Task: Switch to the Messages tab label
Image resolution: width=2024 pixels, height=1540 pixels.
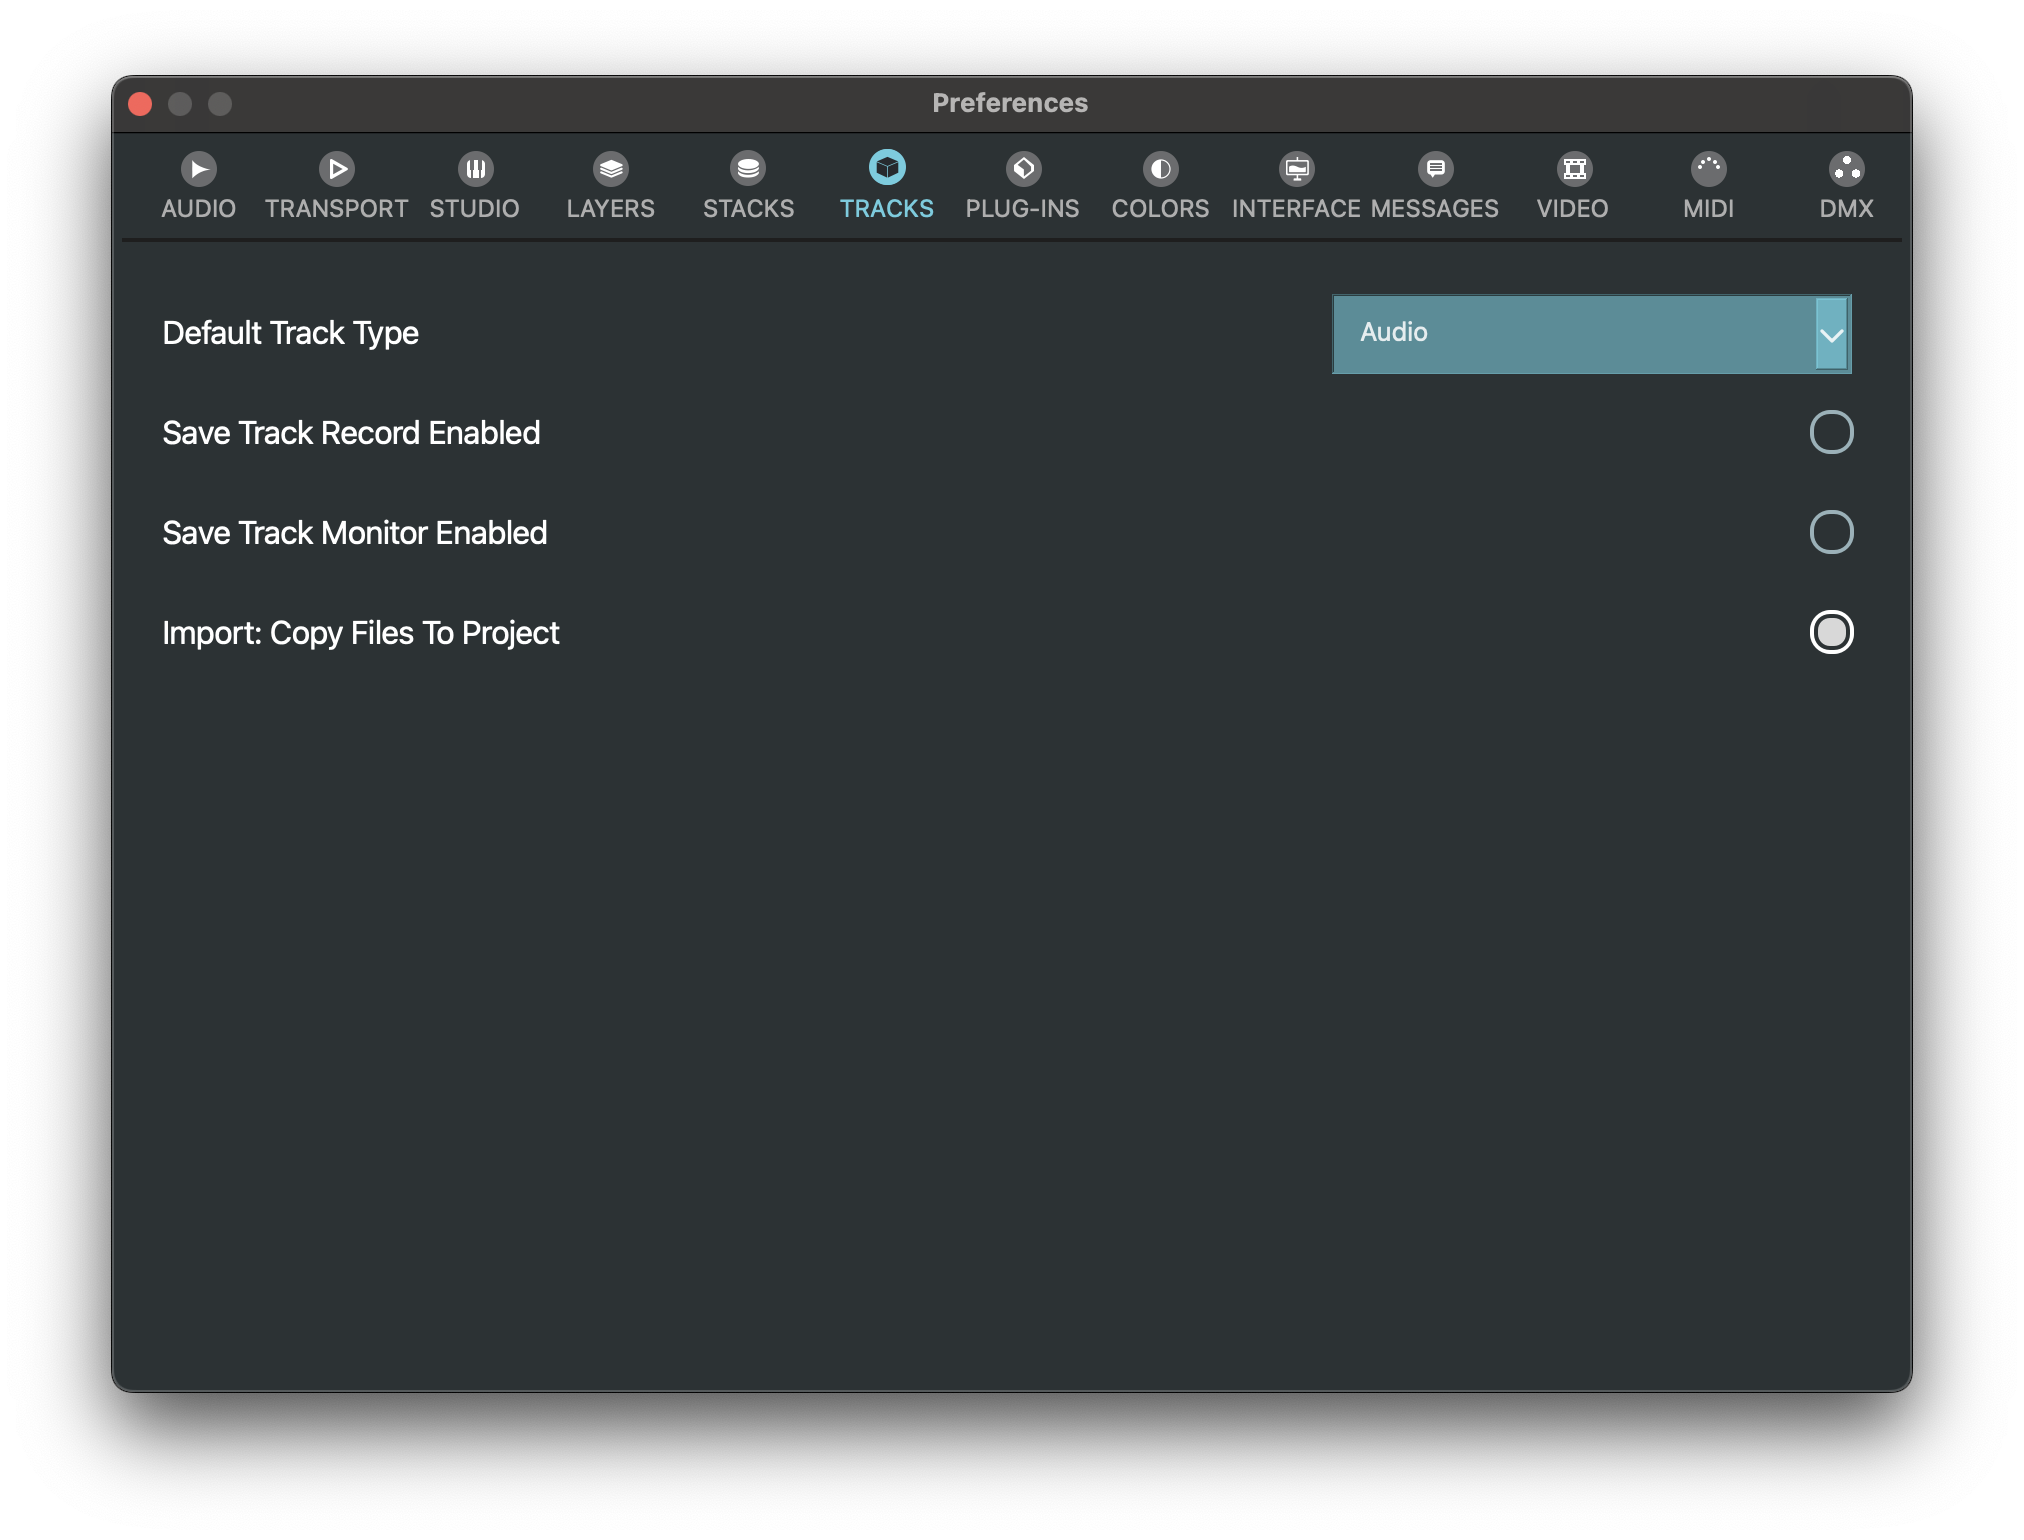Action: click(1435, 209)
